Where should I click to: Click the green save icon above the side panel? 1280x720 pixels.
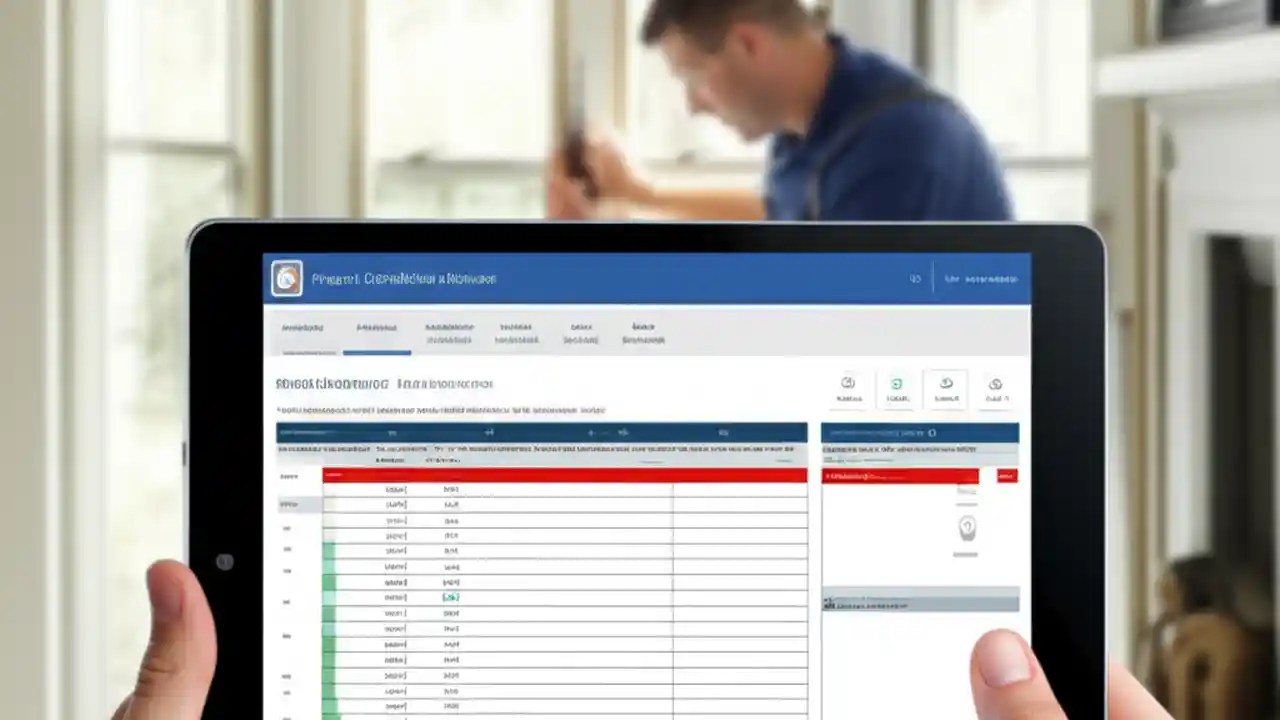[897, 384]
